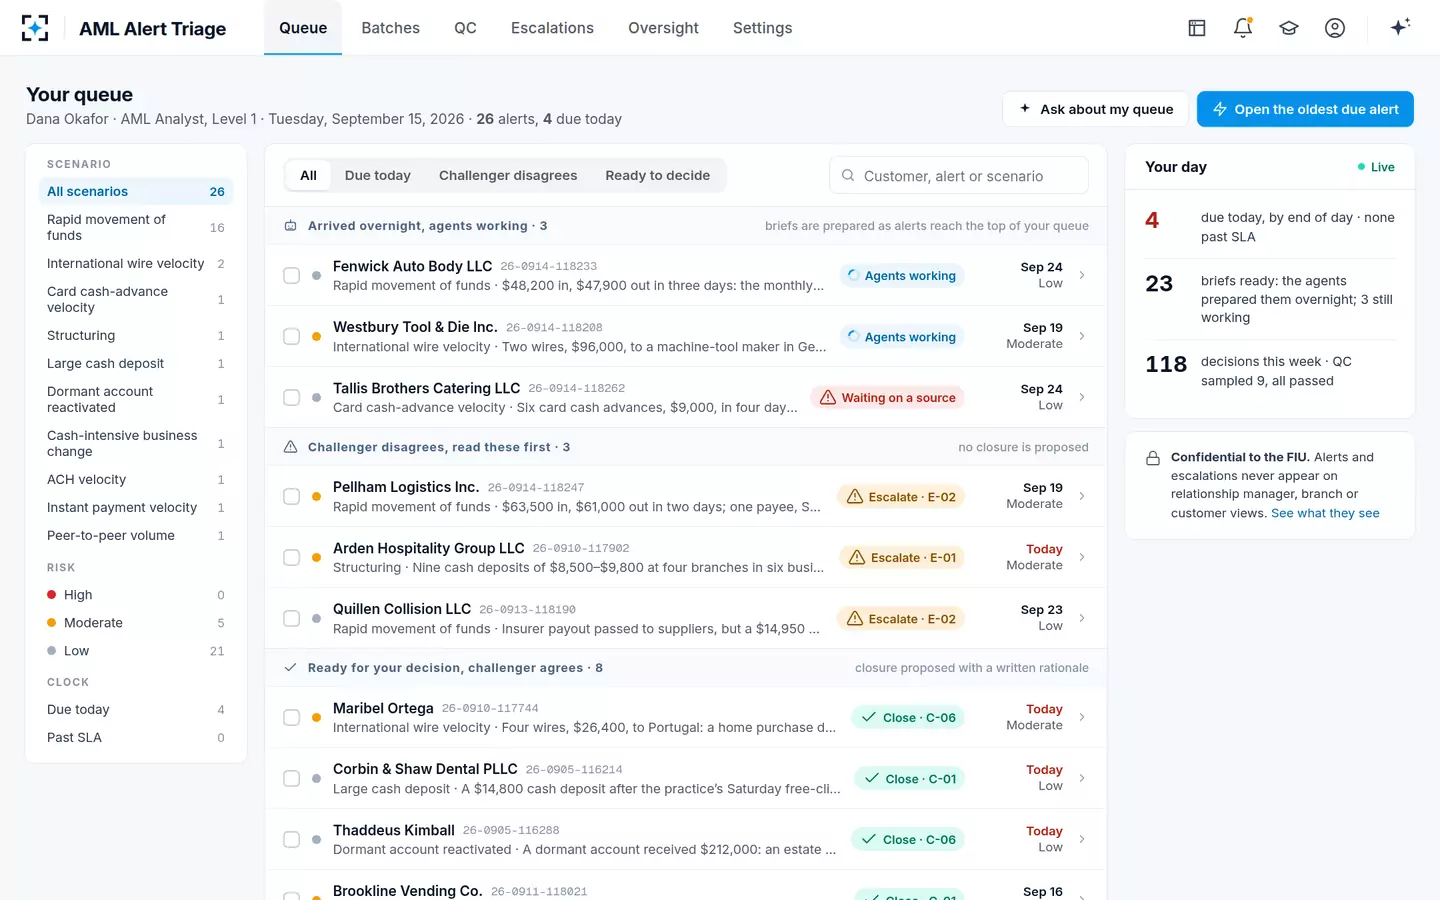Click the Waiting on a source badge

887,397
